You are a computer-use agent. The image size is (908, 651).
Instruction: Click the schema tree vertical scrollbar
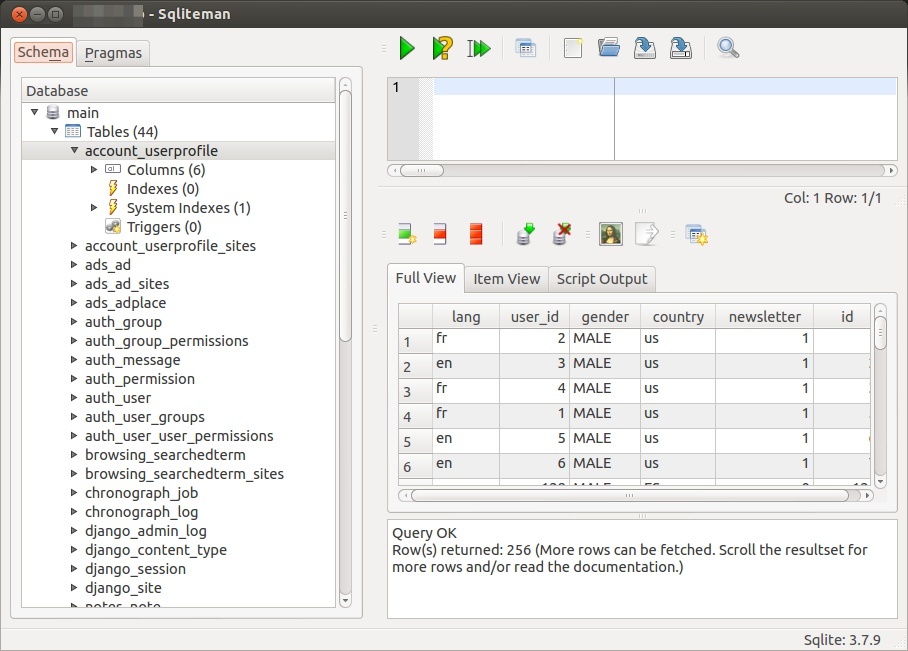pos(345,342)
